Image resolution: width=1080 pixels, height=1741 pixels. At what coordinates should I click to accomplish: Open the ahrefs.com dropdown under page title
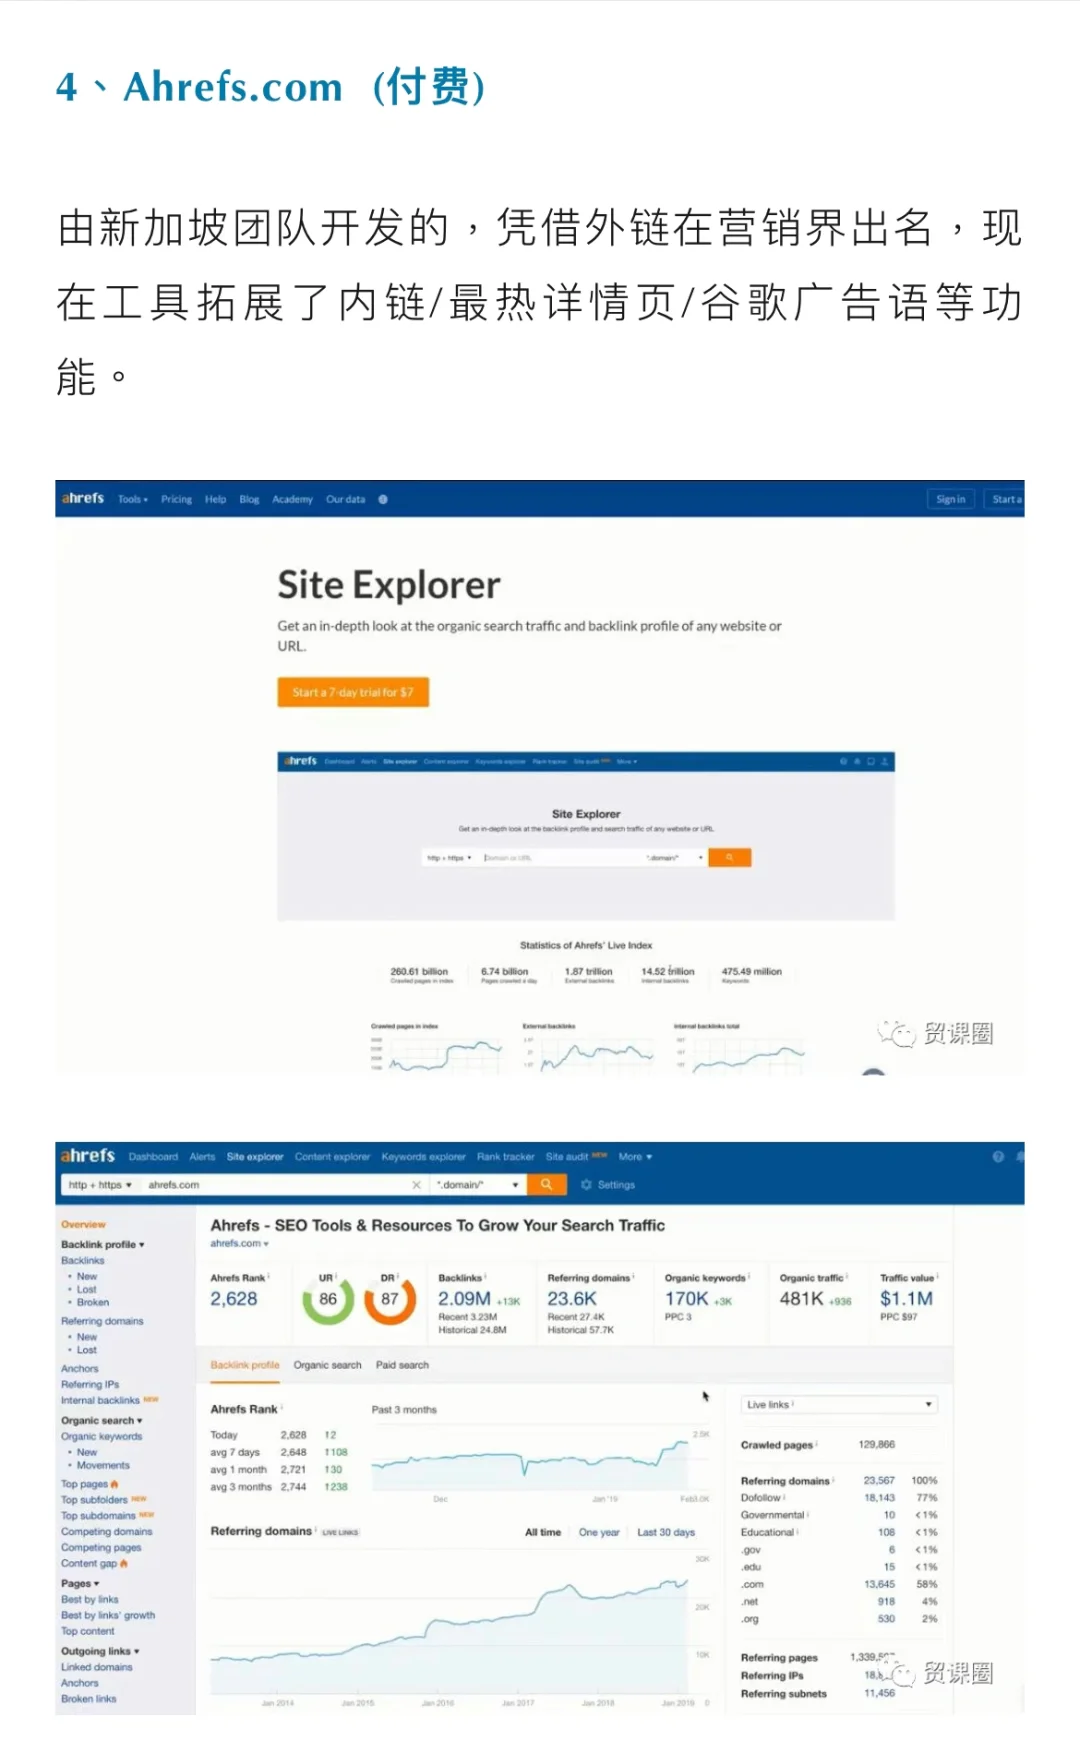[239, 1244]
